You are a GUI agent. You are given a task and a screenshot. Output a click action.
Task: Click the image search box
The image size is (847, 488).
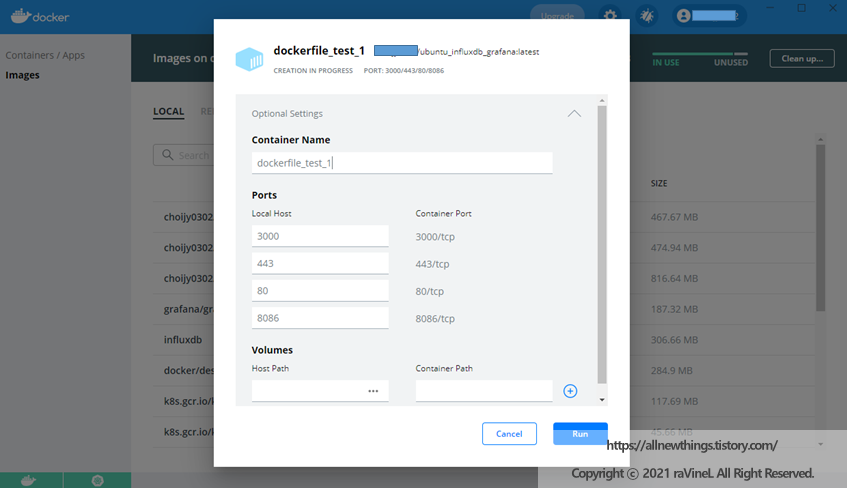pos(184,155)
